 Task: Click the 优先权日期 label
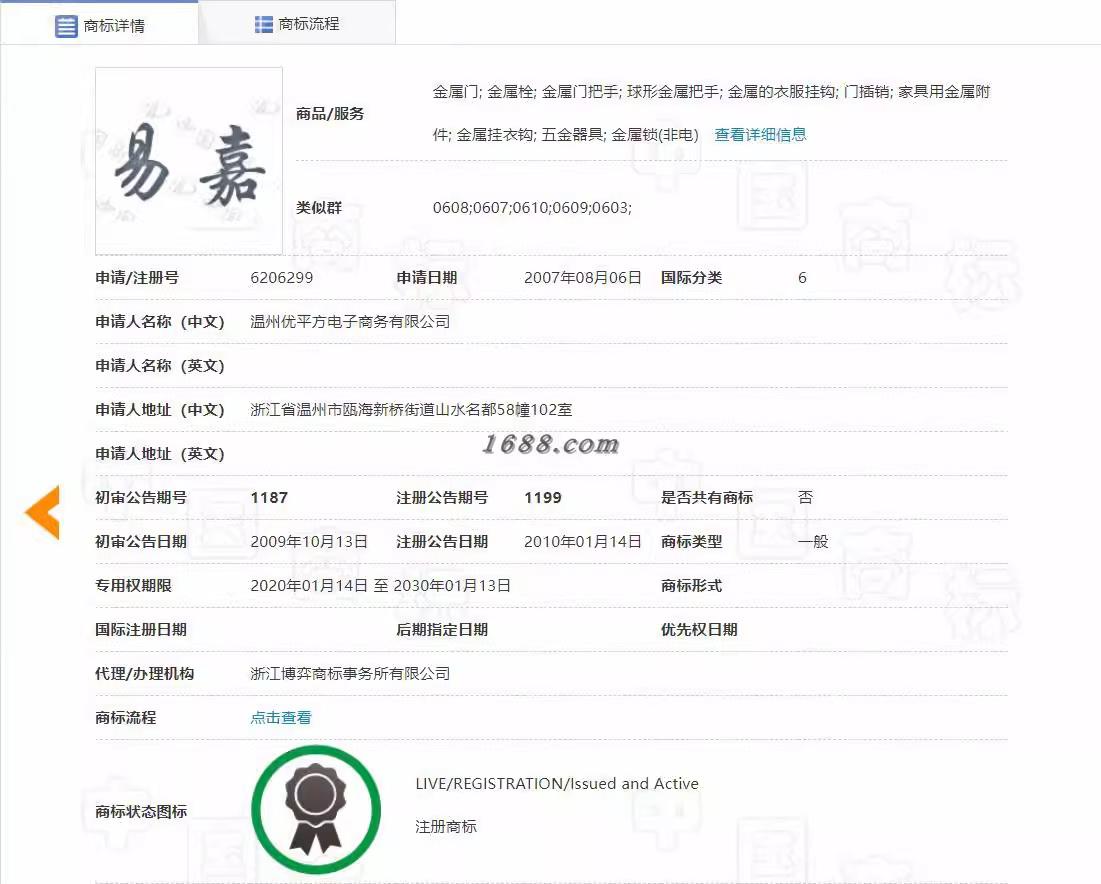(x=699, y=630)
